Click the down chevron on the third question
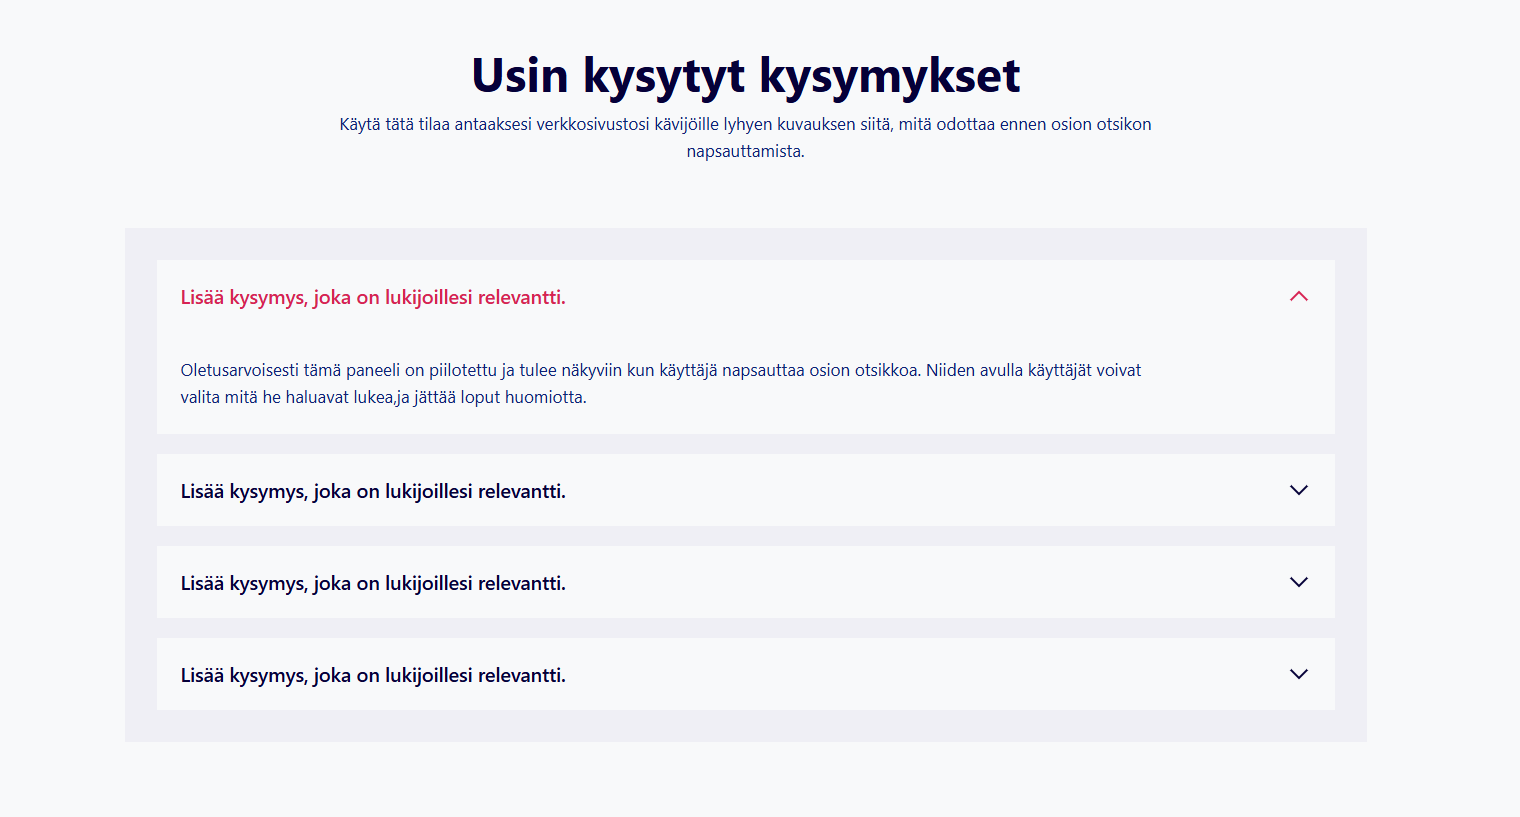 point(1299,582)
